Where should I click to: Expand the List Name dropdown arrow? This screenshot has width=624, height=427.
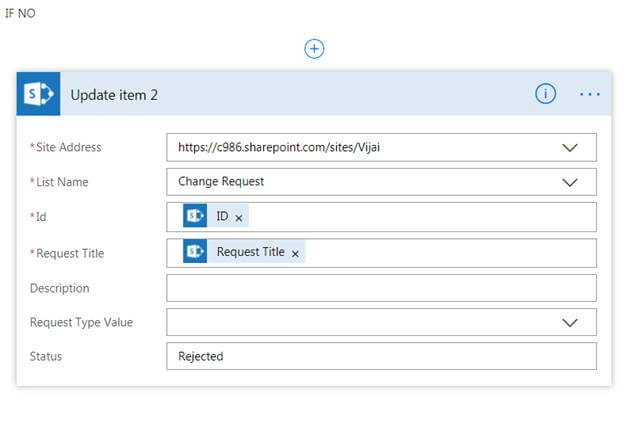(x=570, y=183)
